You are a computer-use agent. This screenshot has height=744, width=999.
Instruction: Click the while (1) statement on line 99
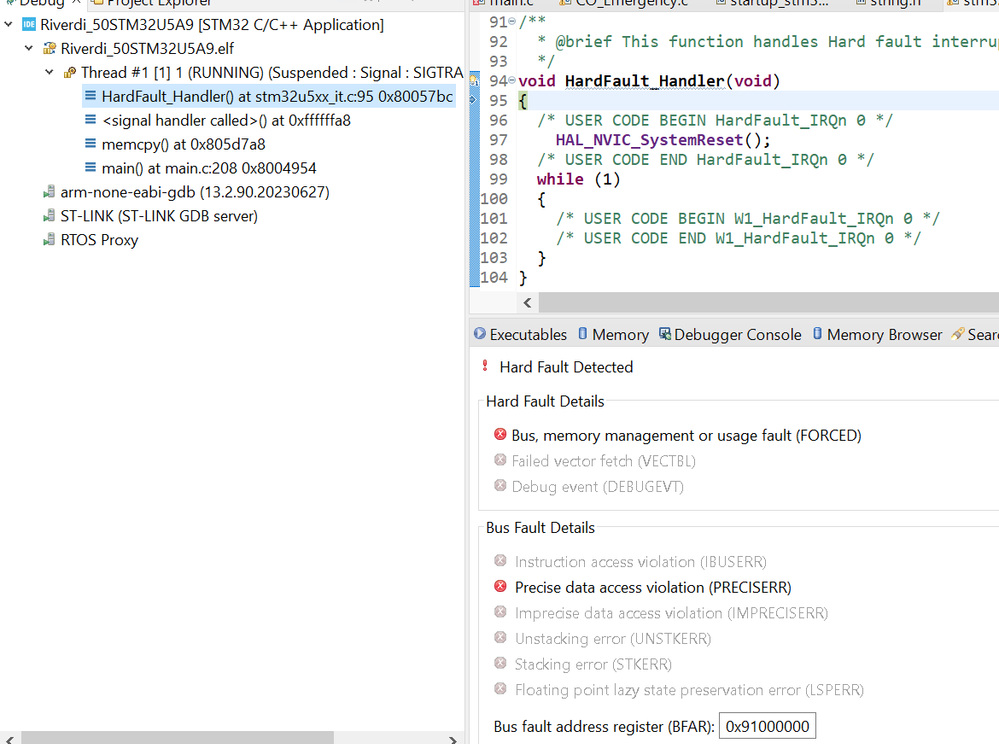pyautogui.click(x=579, y=180)
